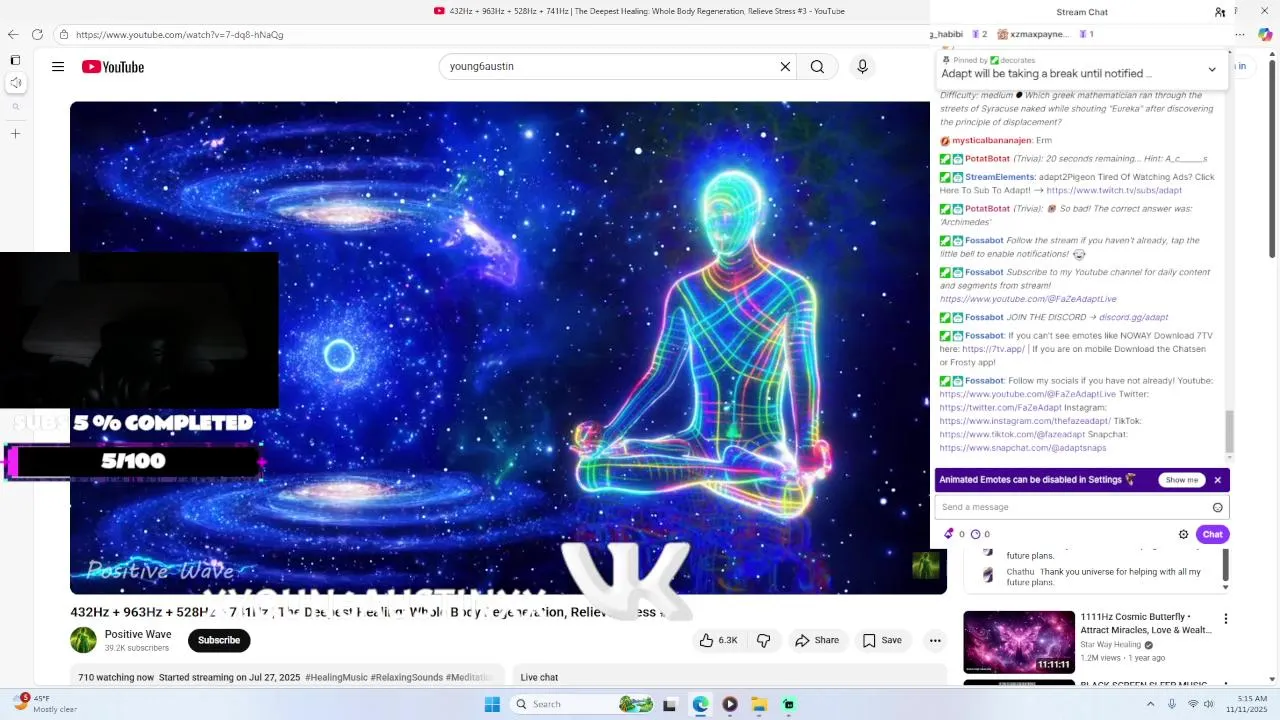This screenshot has width=1280, height=720.
Task: Clear the YouTube search text with X
Action: click(785, 67)
